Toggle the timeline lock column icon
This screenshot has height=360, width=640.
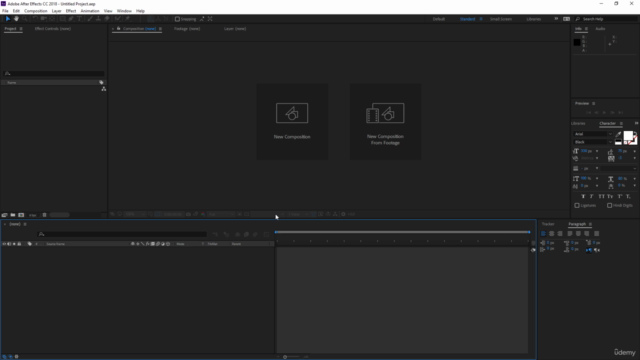pos(19,244)
